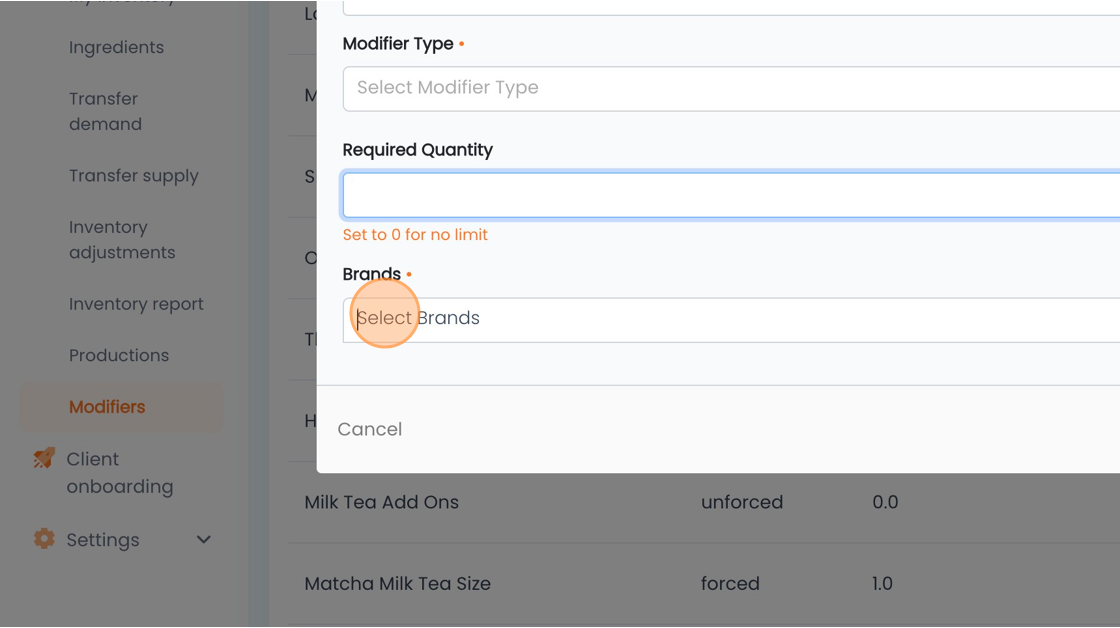Open the Select Brands dropdown
The image size is (1120, 628).
[731, 319]
